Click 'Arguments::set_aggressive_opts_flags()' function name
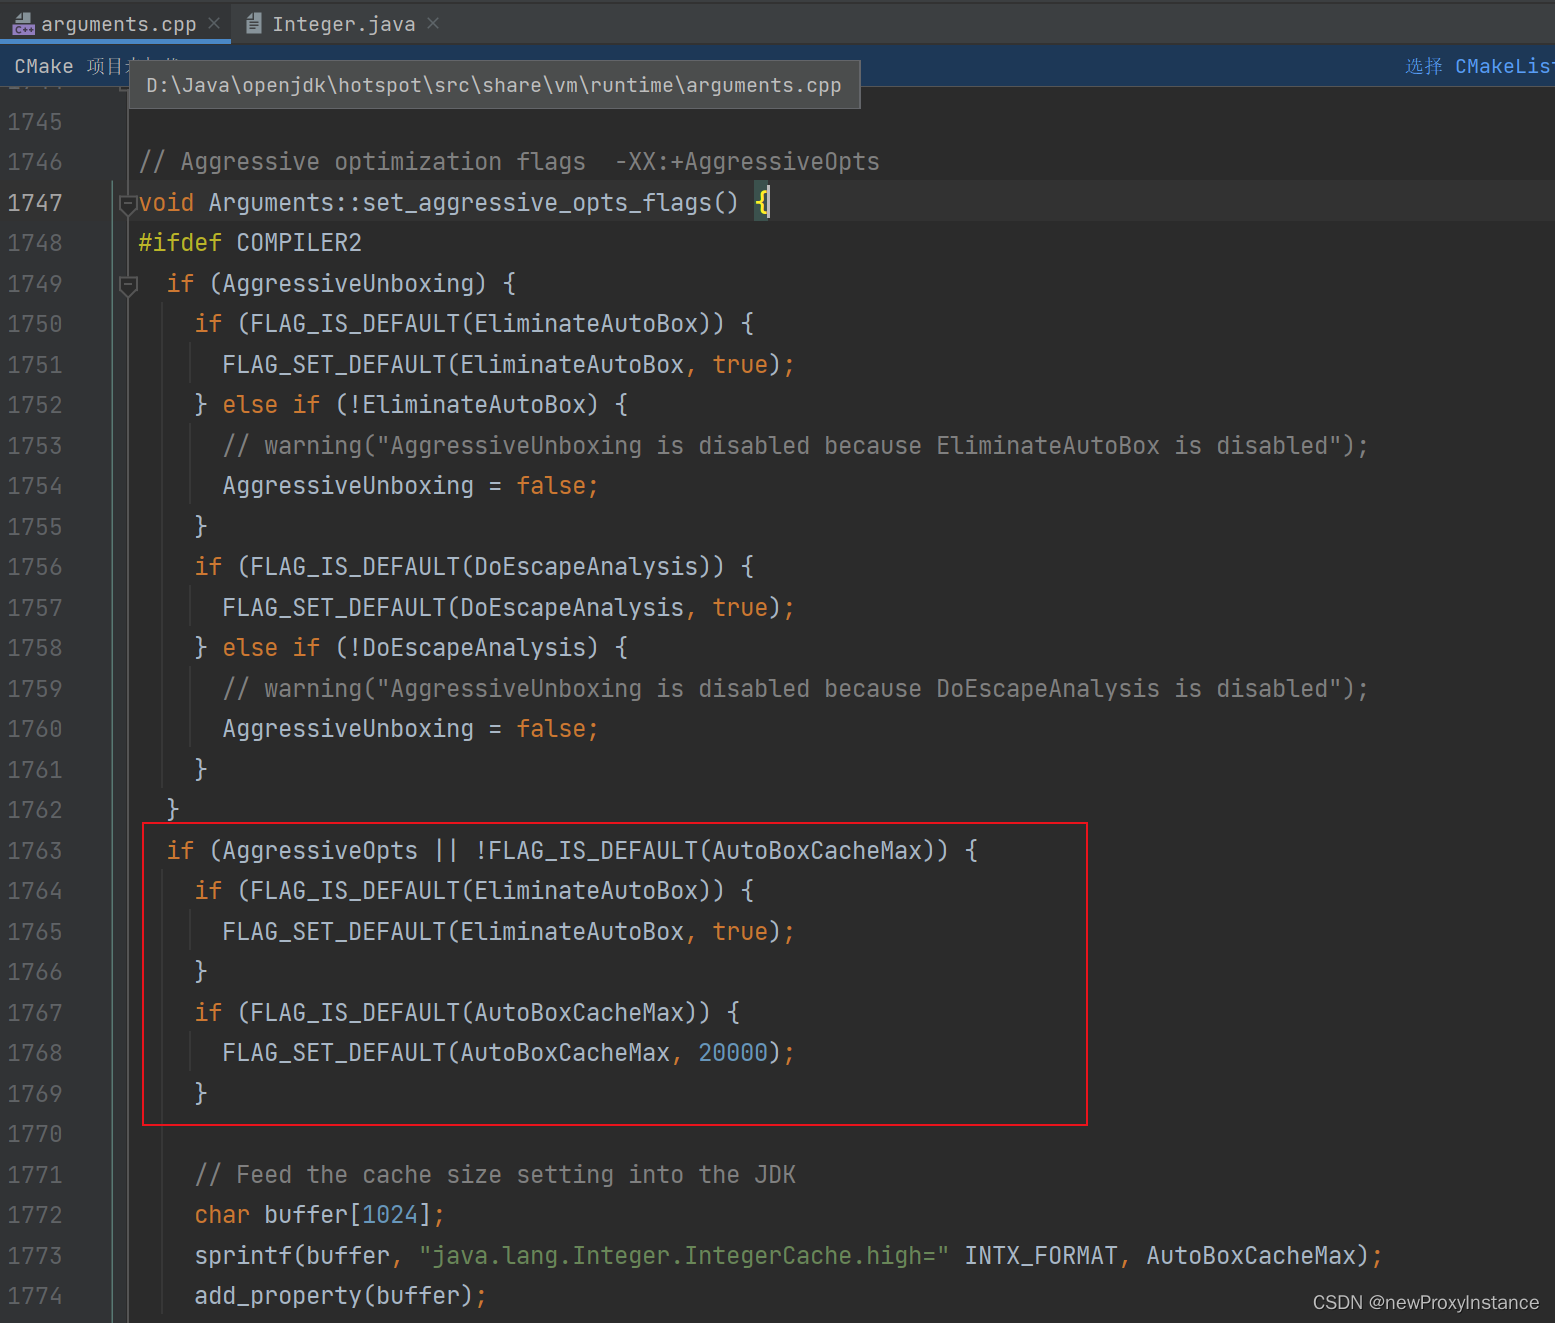The height and width of the screenshot is (1323, 1555). [474, 203]
